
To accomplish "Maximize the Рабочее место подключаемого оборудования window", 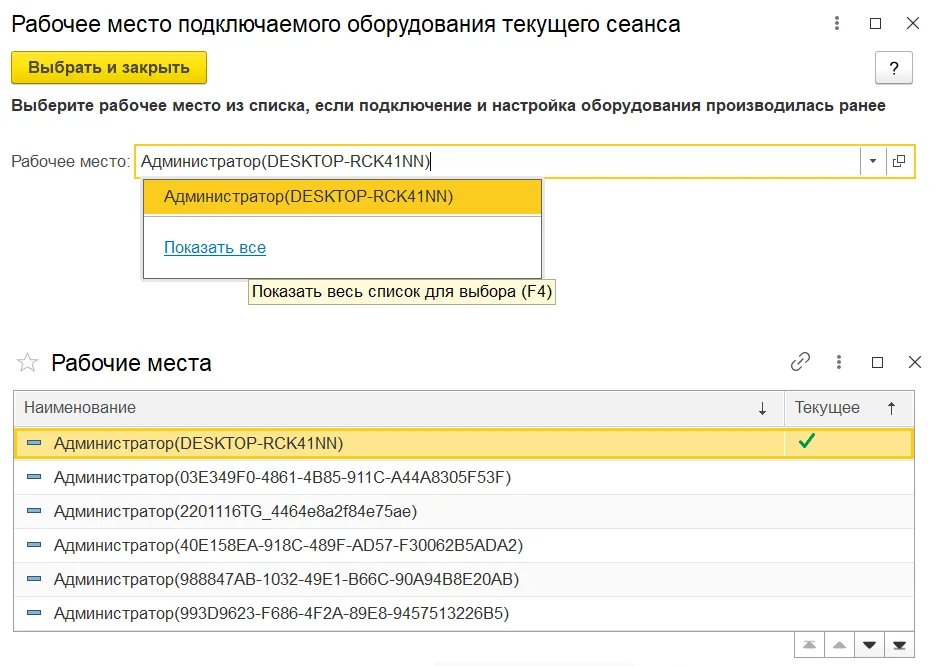I will [x=875, y=23].
